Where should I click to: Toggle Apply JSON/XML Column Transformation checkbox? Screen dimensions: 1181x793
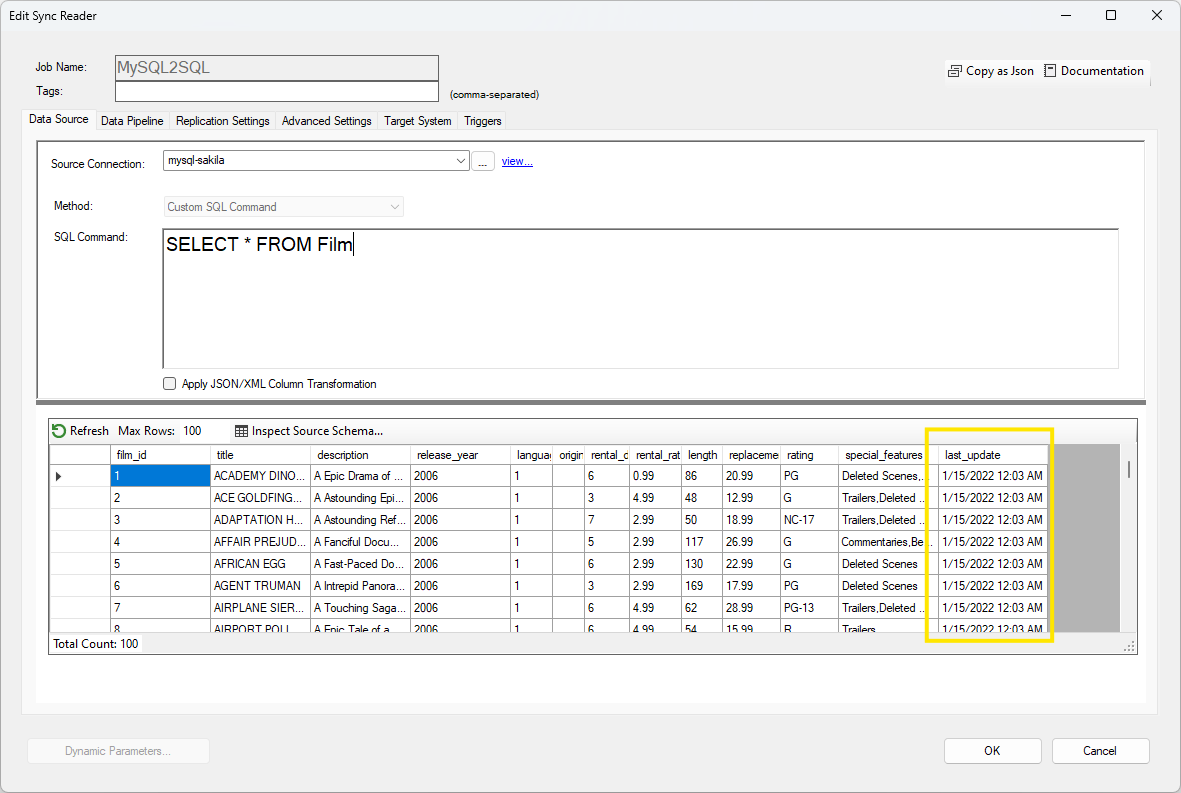pyautogui.click(x=169, y=383)
